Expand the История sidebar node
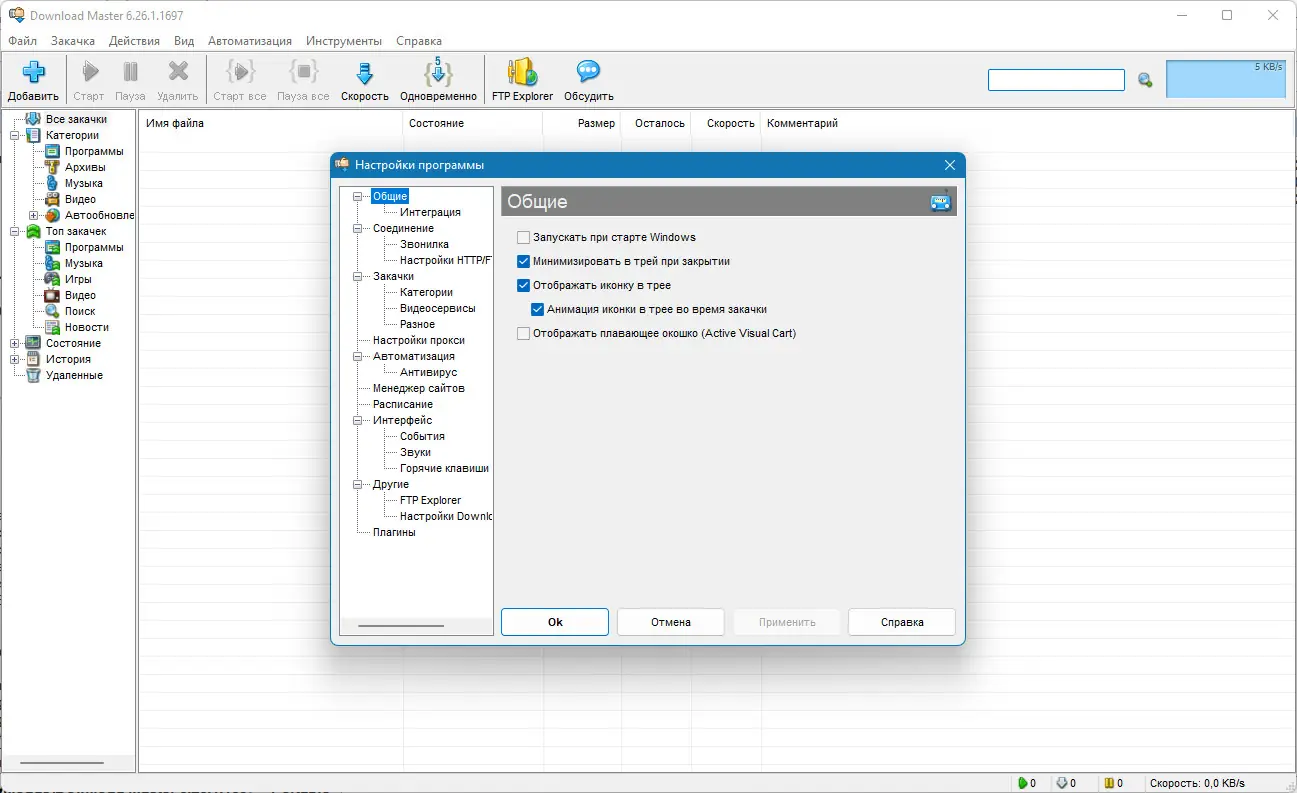The width and height of the screenshot is (1297, 793). [15, 359]
